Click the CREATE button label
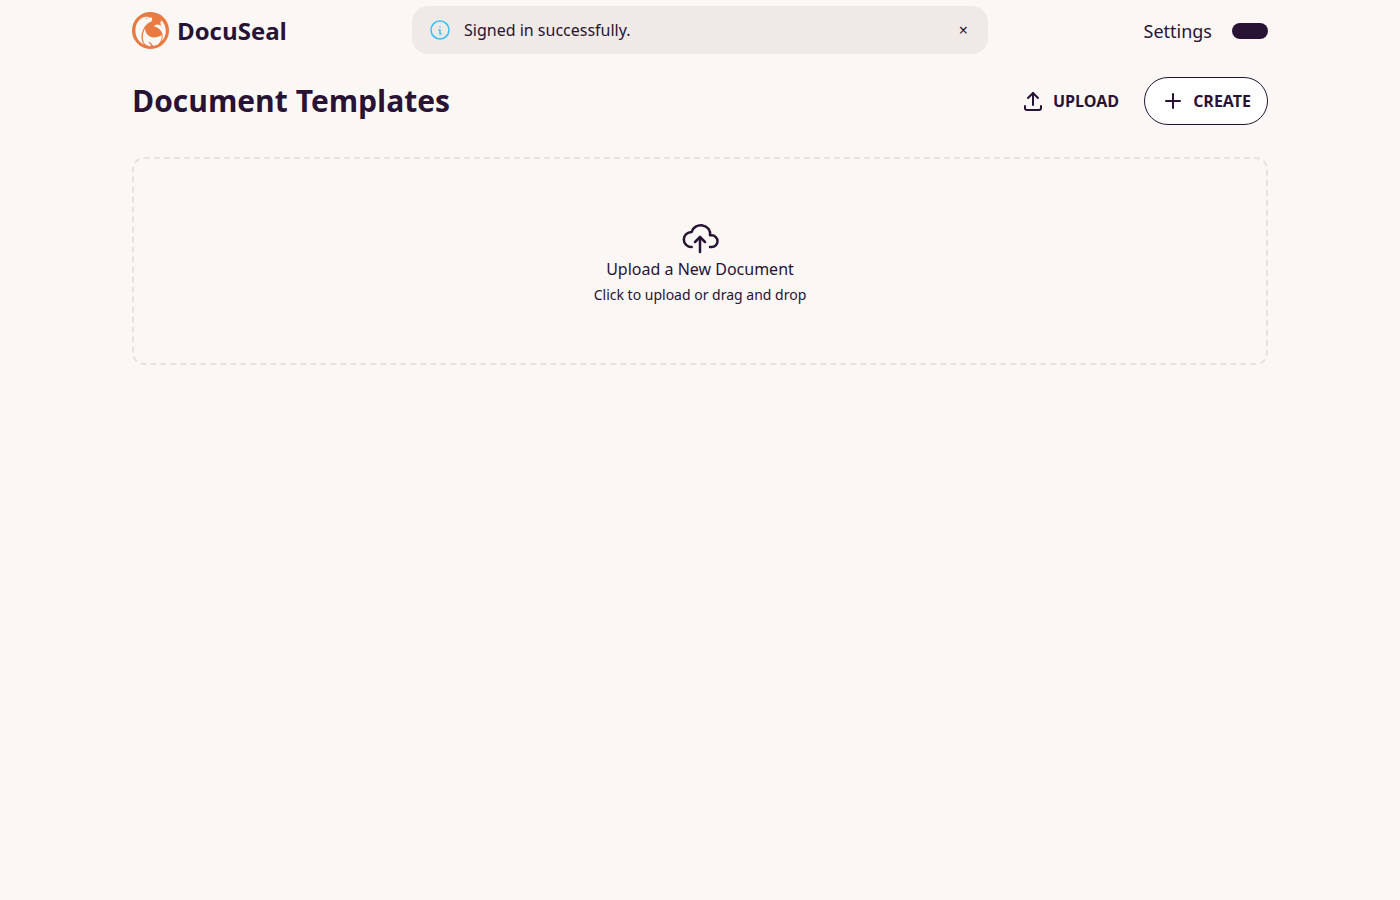The height and width of the screenshot is (900, 1400). [1222, 101]
